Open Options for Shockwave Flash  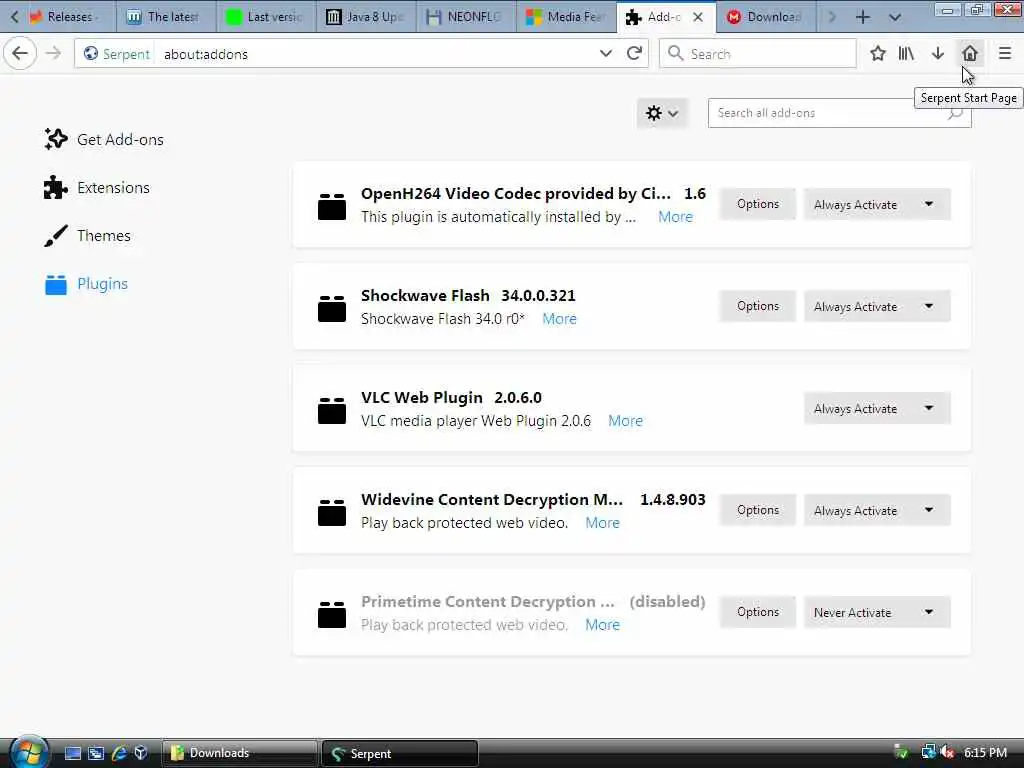pos(758,306)
